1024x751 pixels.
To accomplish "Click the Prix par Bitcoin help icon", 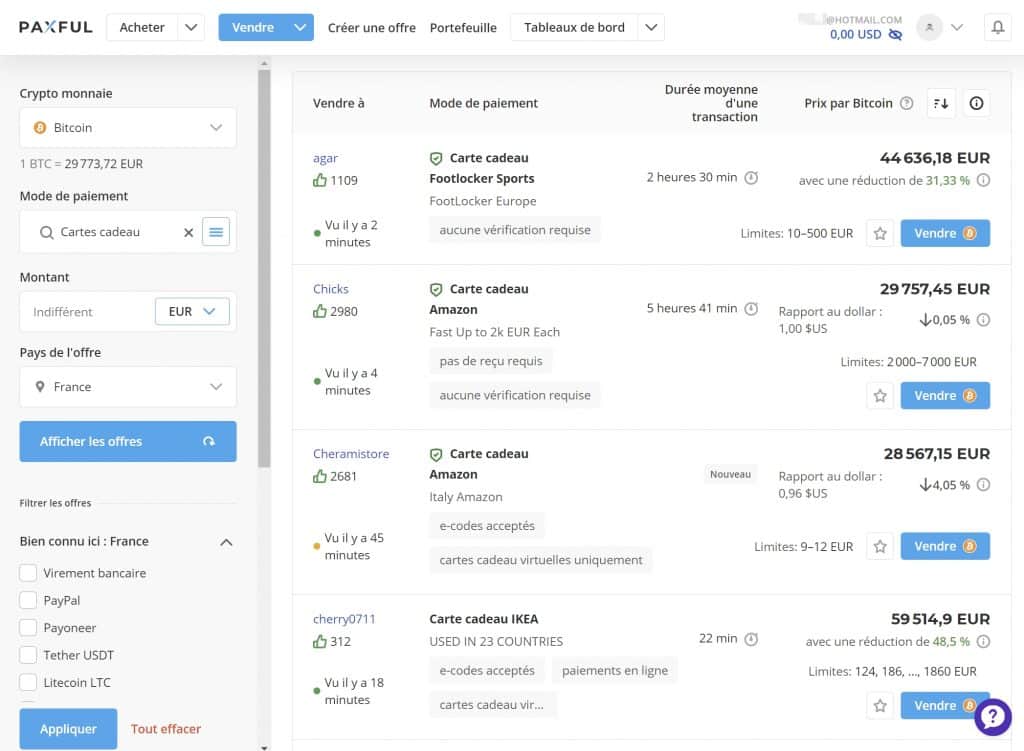I will (x=906, y=103).
